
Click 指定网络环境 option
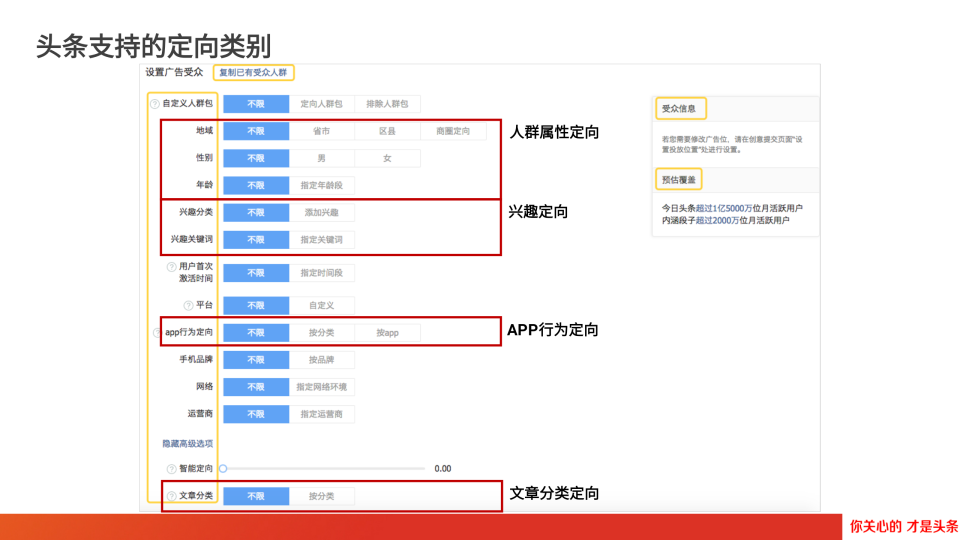(321, 386)
